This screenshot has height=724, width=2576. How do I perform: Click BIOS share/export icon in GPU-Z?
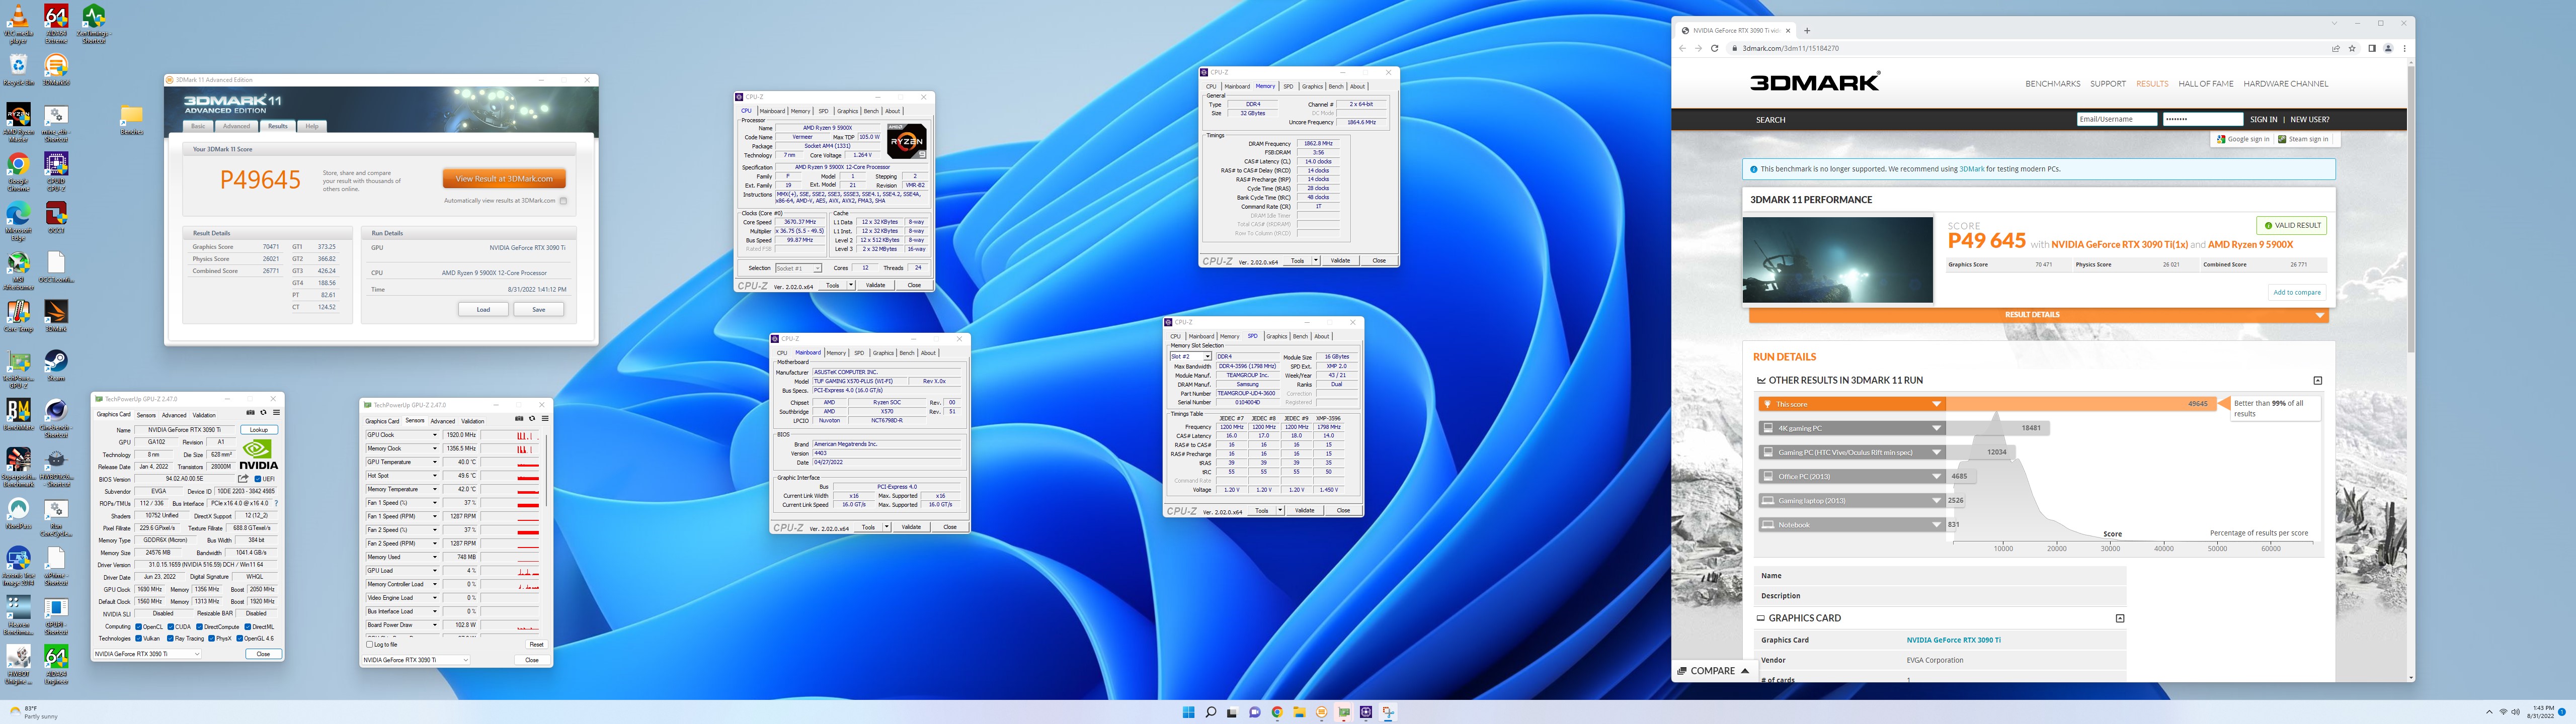[x=243, y=479]
